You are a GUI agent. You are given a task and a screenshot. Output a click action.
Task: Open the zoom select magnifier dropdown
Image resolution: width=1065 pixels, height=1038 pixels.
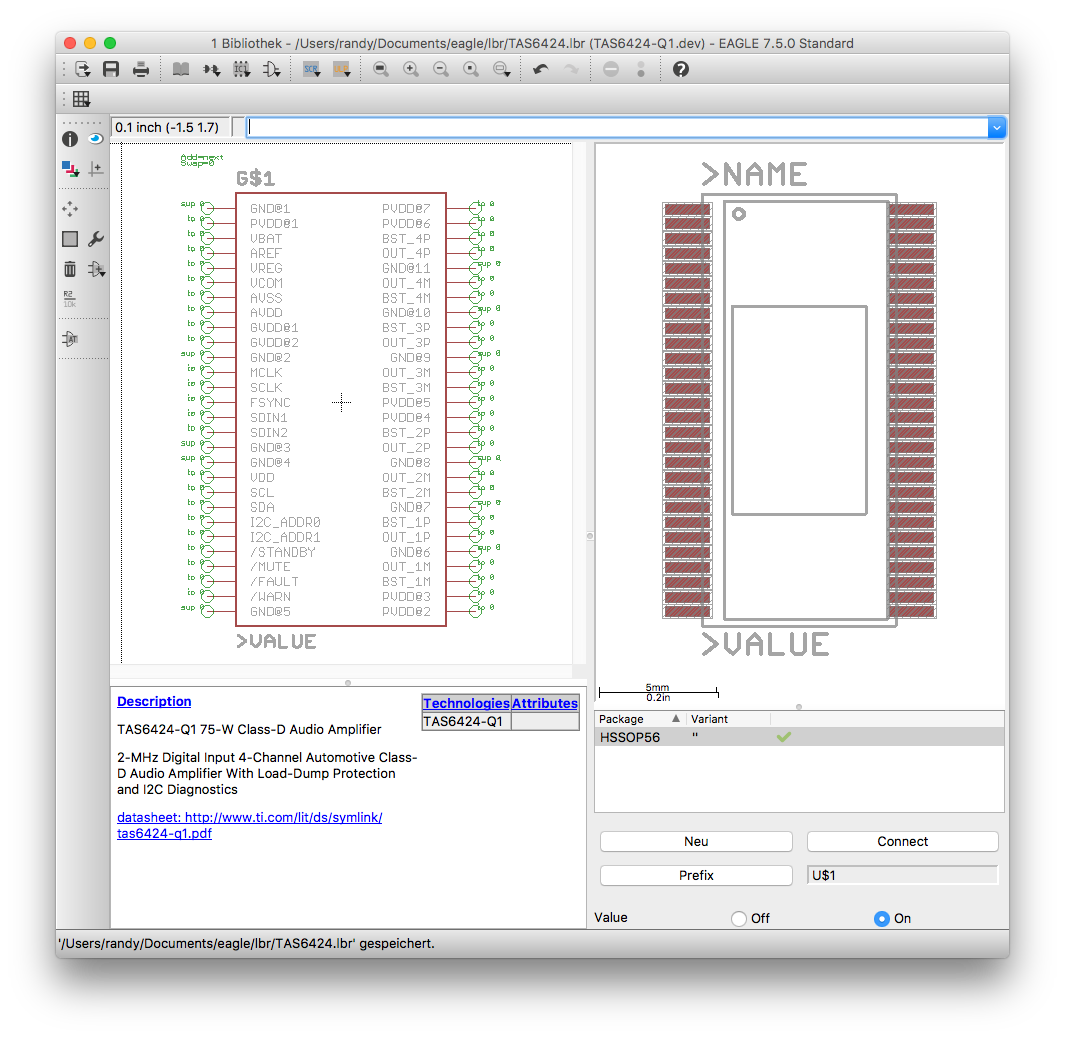pyautogui.click(x=502, y=69)
